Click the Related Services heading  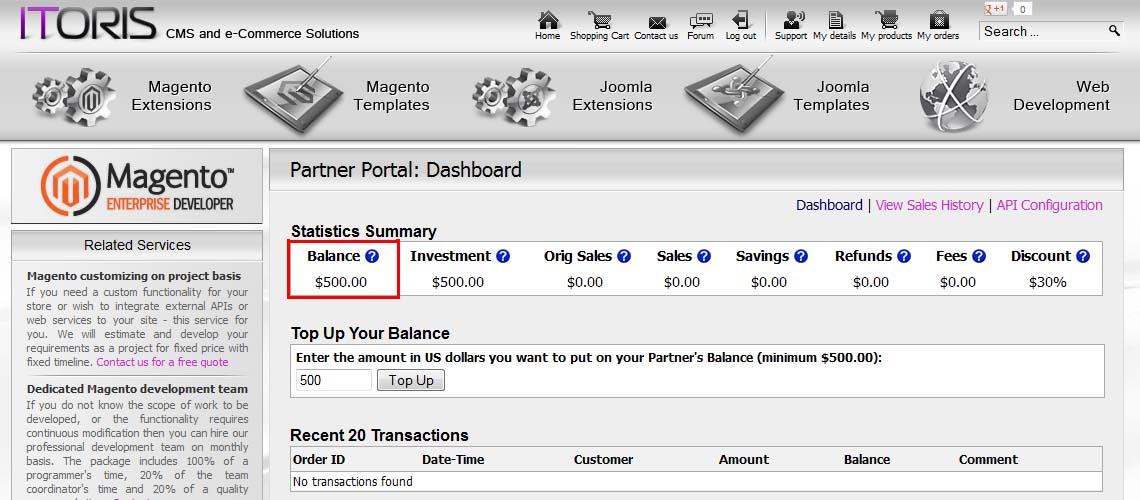(137, 245)
